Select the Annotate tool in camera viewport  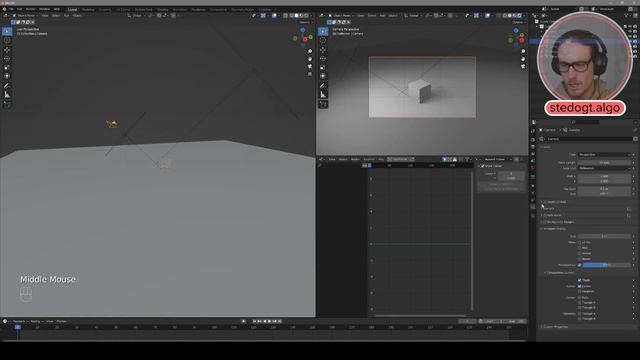(x=323, y=86)
